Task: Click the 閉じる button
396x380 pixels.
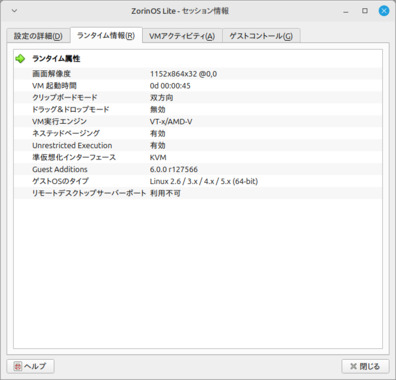Action: tap(365, 366)
